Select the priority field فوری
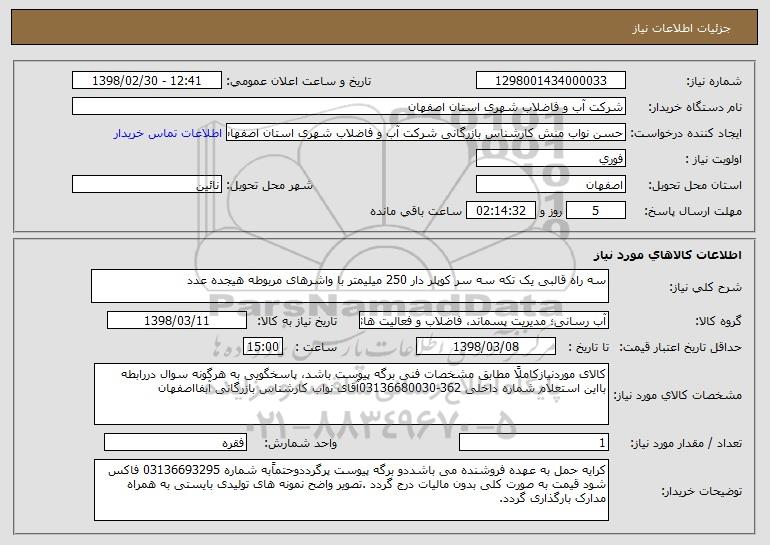The height and width of the screenshot is (545, 770). coord(550,159)
